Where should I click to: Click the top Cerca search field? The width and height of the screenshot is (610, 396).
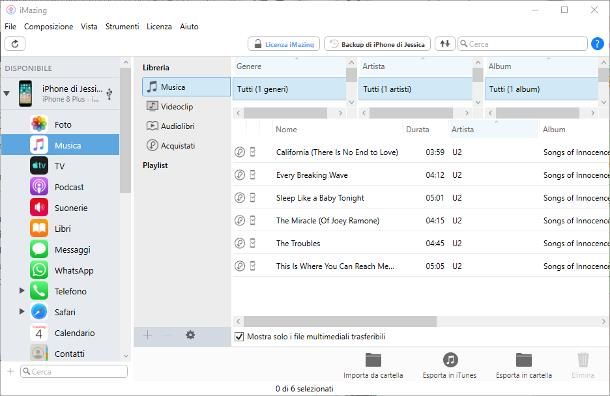[522, 44]
